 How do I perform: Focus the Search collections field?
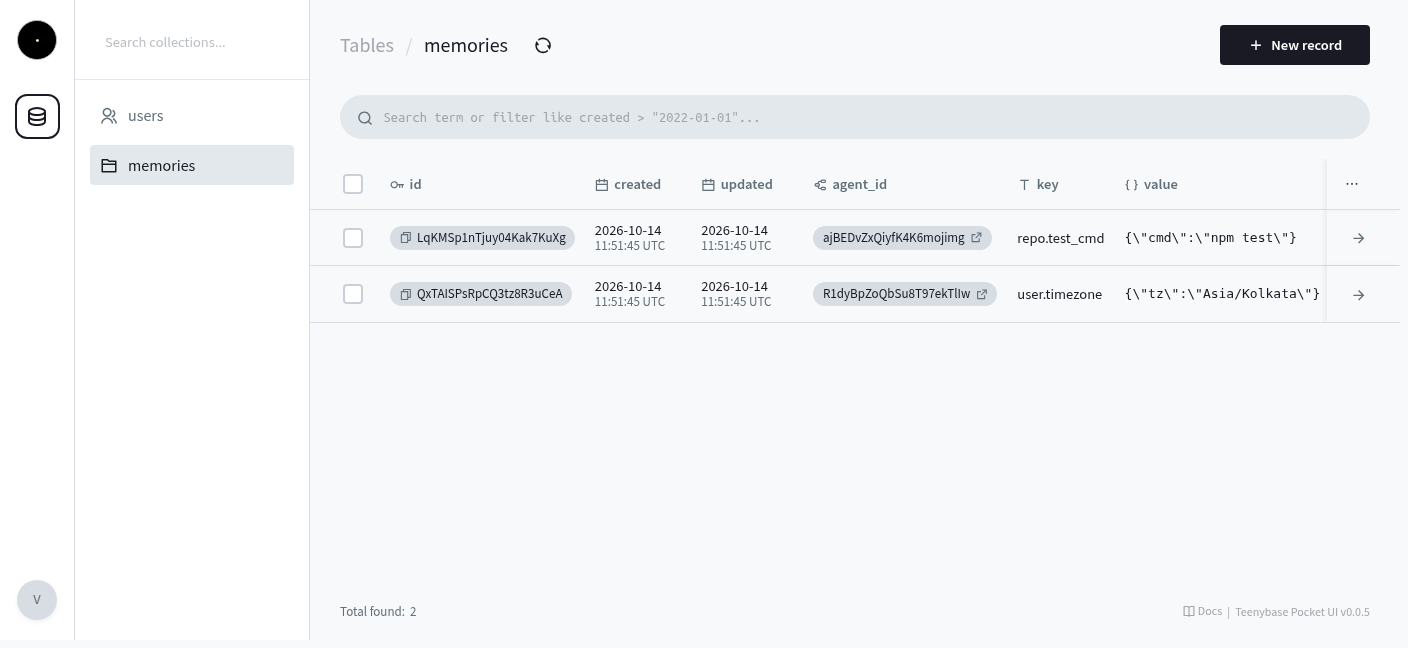192,42
